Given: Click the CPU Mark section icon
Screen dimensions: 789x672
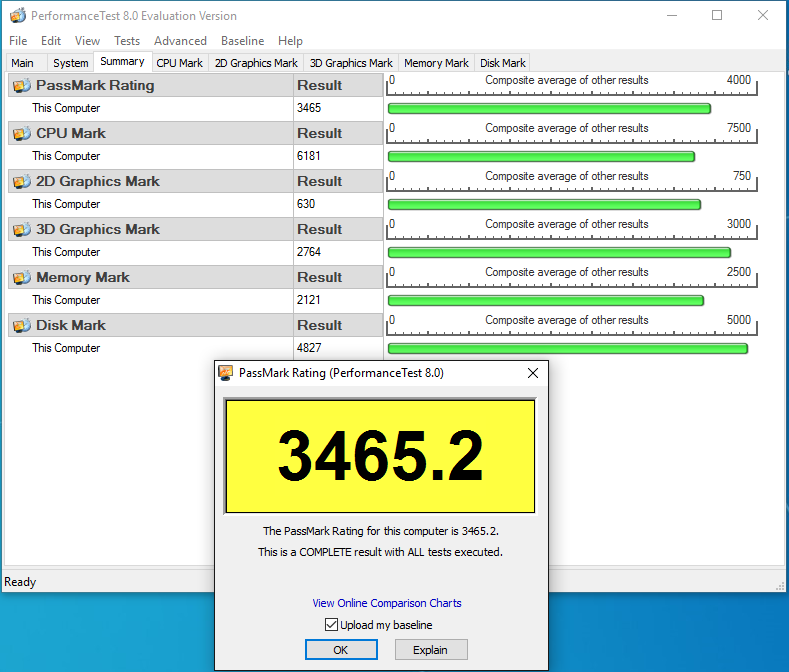Looking at the screenshot, I should [22, 133].
